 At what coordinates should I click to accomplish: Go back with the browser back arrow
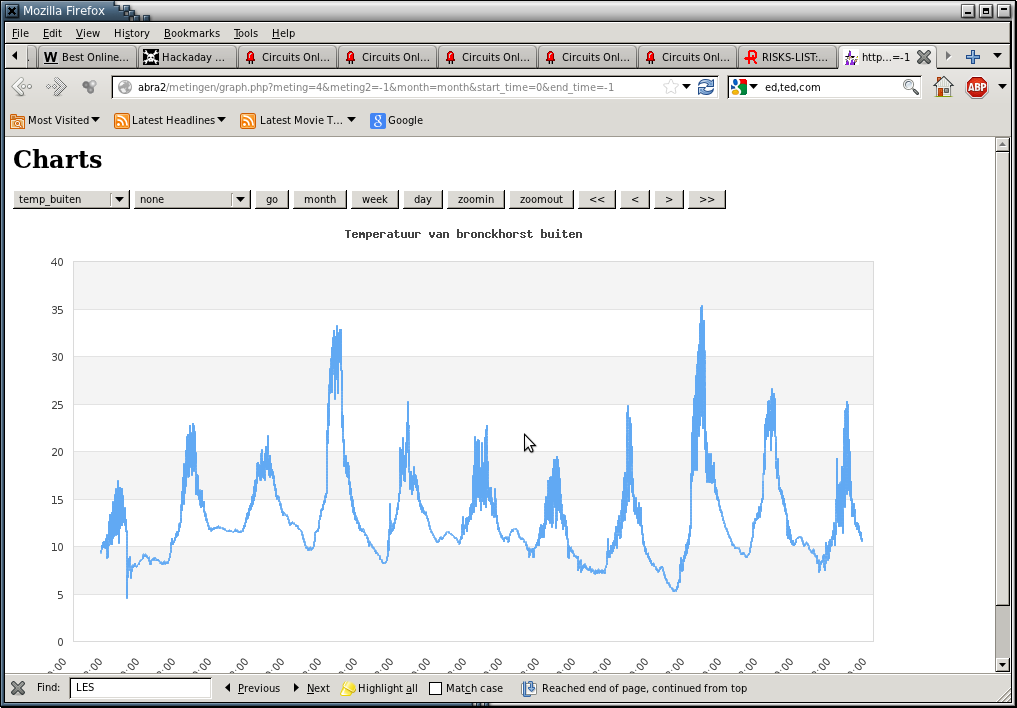[21, 87]
